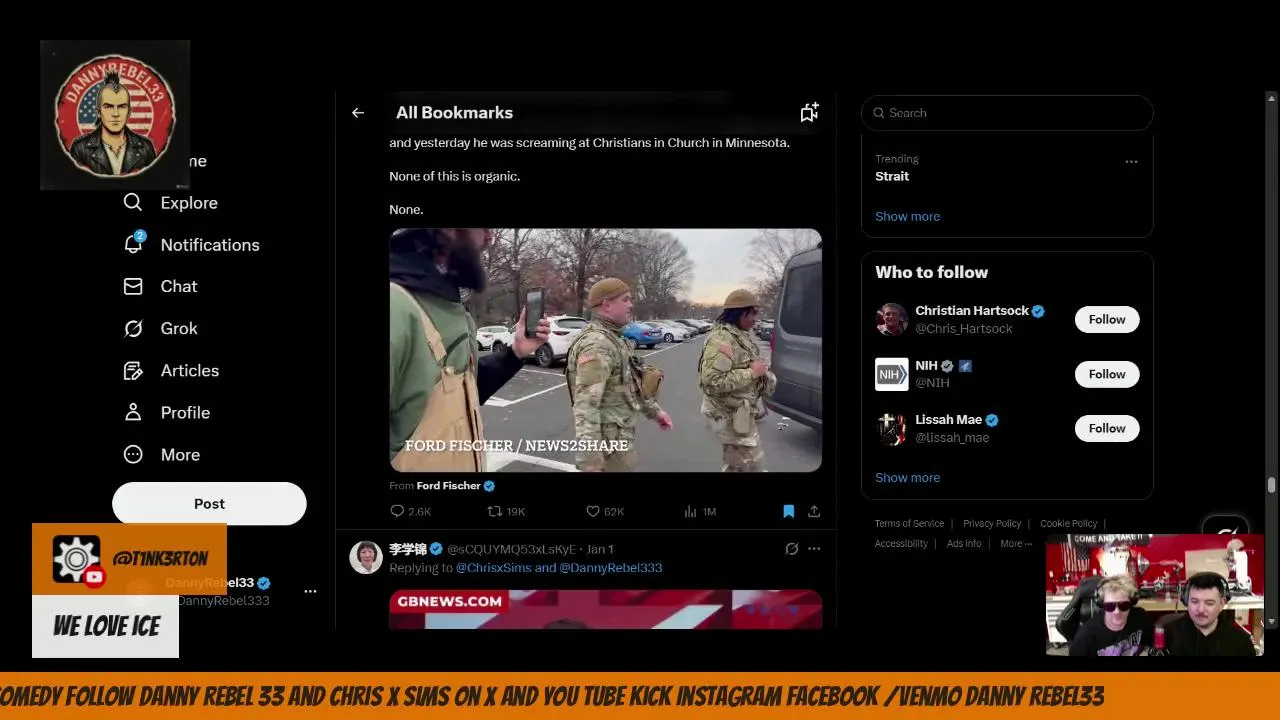Play the Ford Fischer News2Share video
Image resolution: width=1280 pixels, height=720 pixels.
coord(606,350)
